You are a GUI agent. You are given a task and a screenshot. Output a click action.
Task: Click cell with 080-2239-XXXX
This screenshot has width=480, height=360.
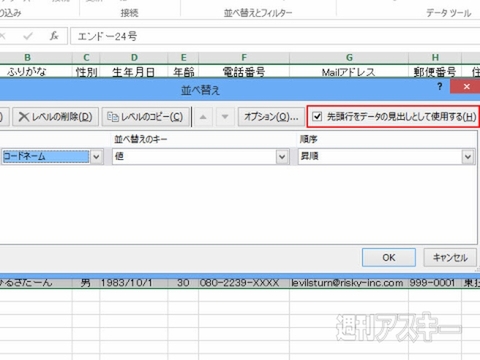click(x=244, y=283)
